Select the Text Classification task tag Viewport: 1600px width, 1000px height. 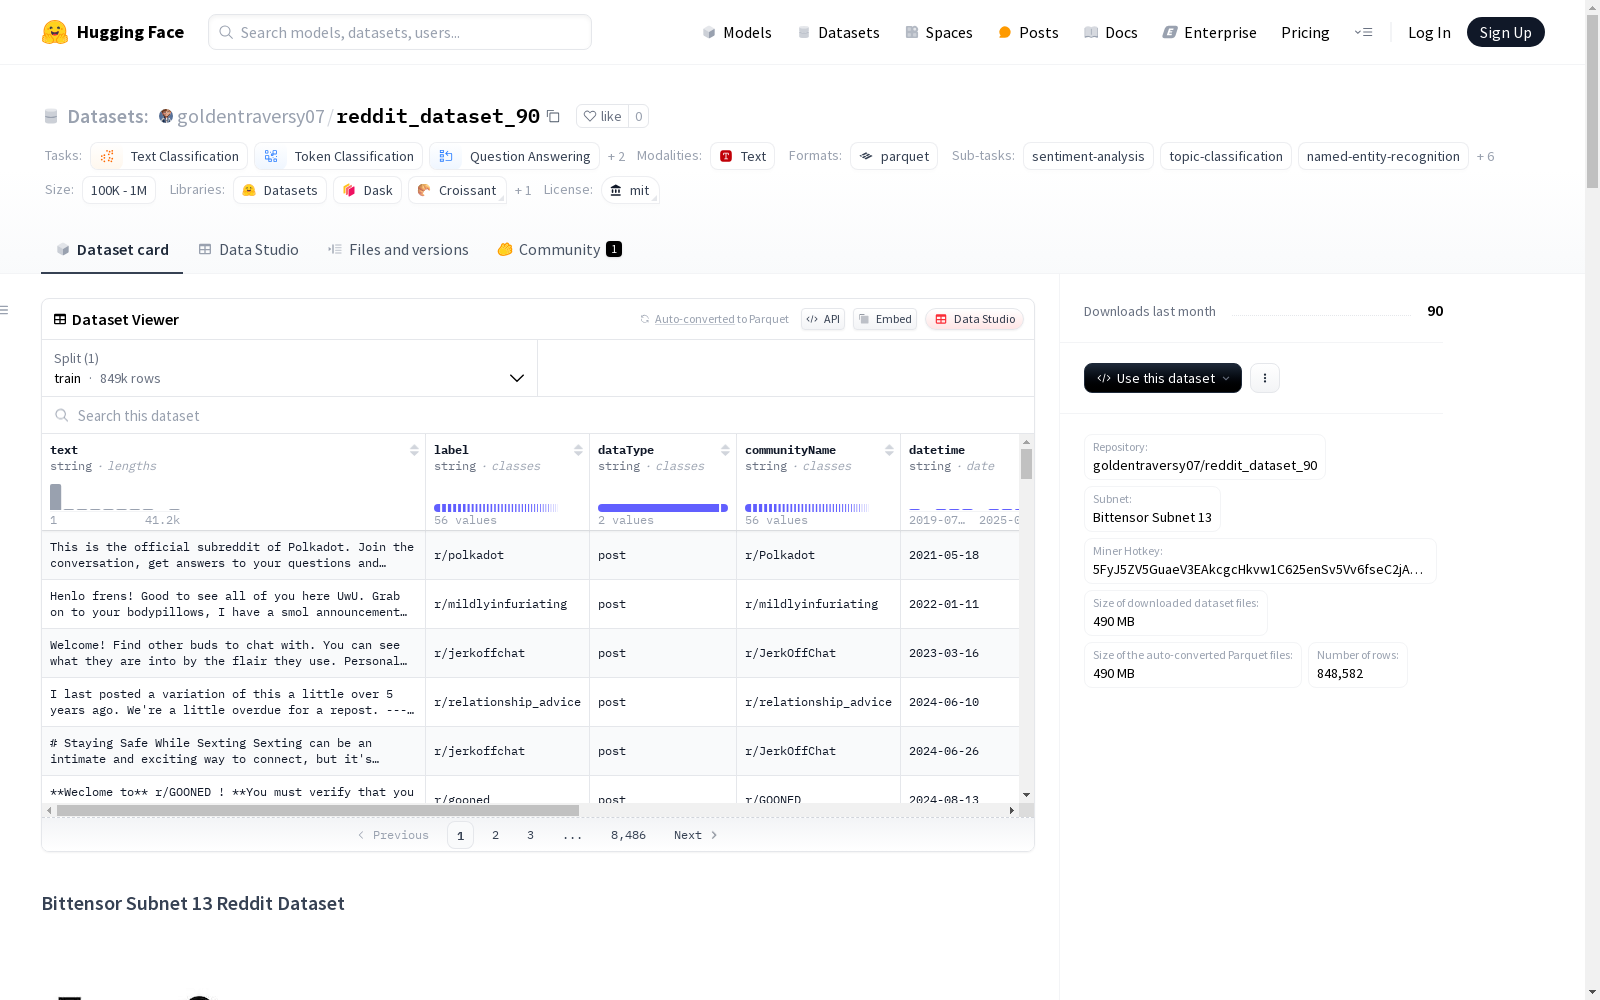pyautogui.click(x=169, y=156)
